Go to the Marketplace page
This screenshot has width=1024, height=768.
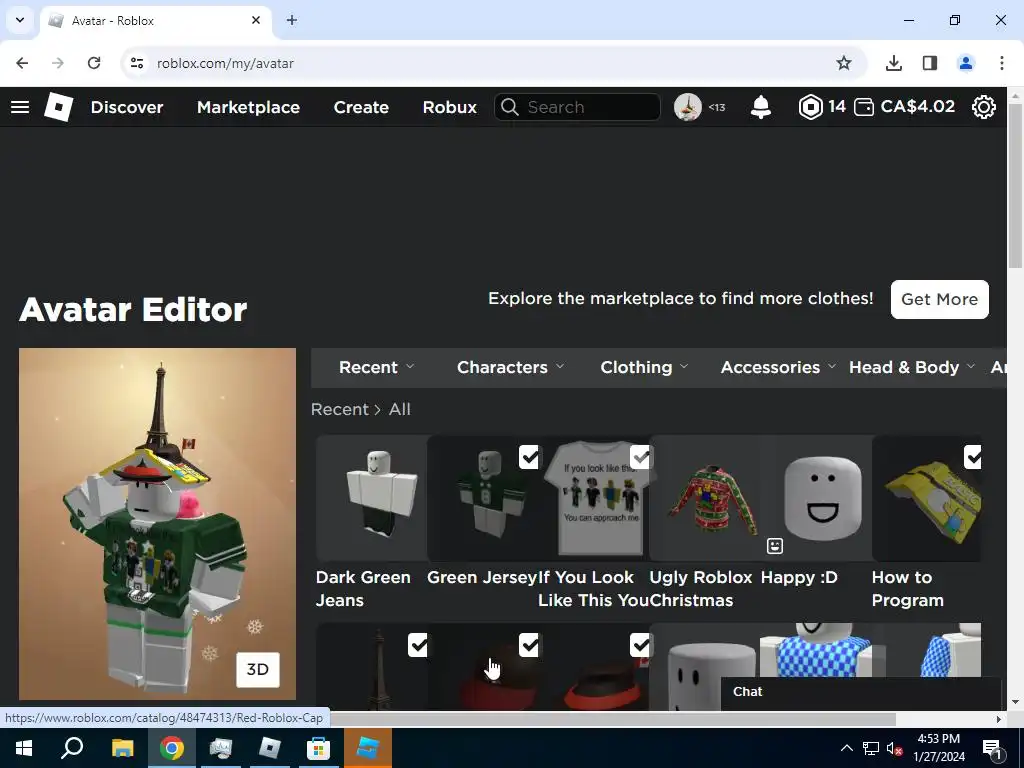(248, 107)
